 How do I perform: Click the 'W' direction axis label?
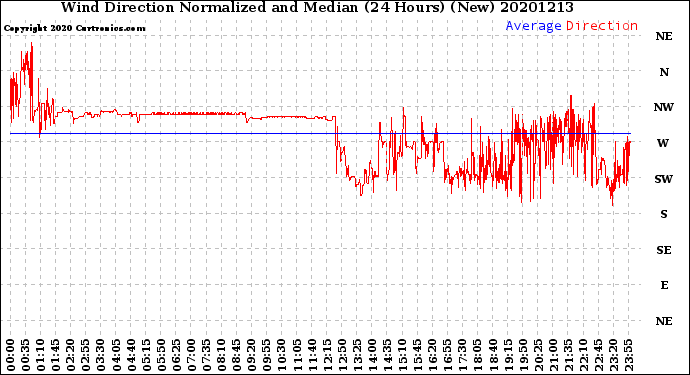663,143
